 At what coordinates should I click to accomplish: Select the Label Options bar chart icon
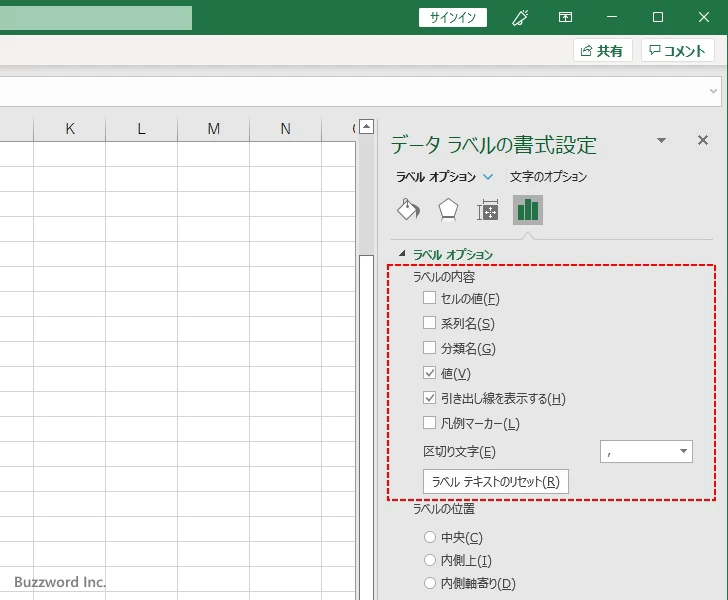[528, 209]
